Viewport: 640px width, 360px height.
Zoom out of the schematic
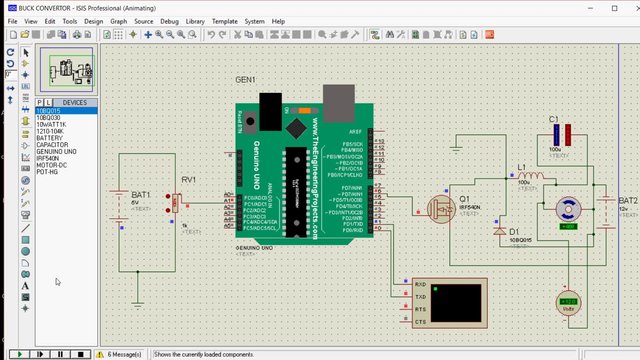tap(170, 35)
